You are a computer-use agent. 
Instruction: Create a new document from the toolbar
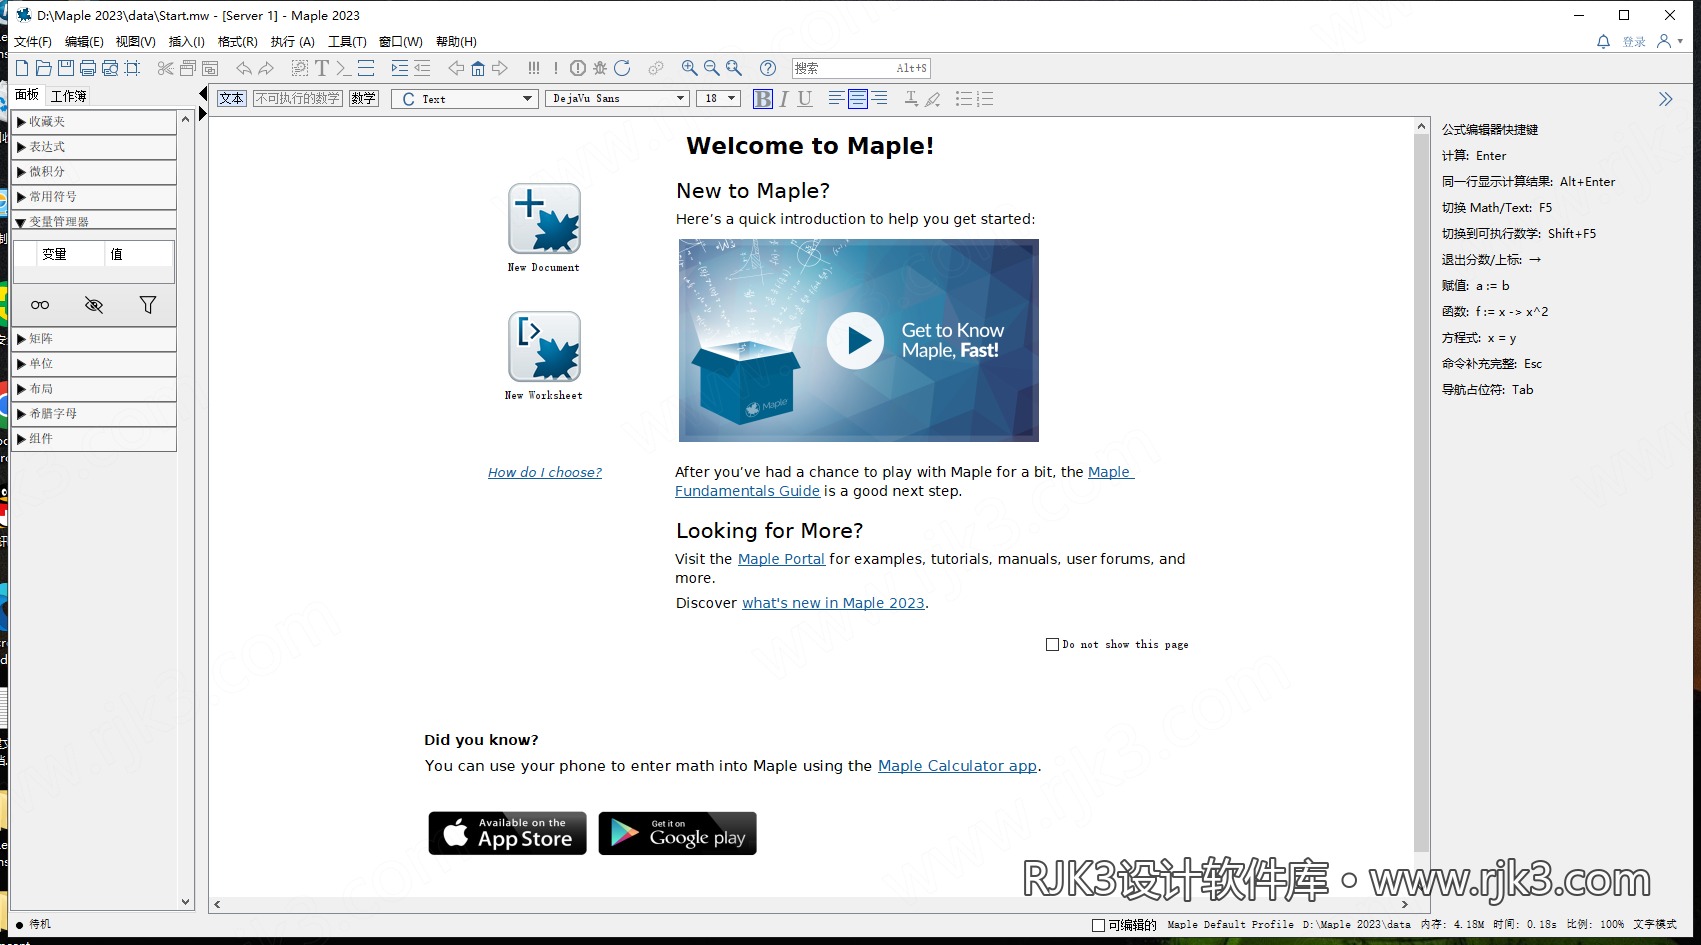point(22,68)
